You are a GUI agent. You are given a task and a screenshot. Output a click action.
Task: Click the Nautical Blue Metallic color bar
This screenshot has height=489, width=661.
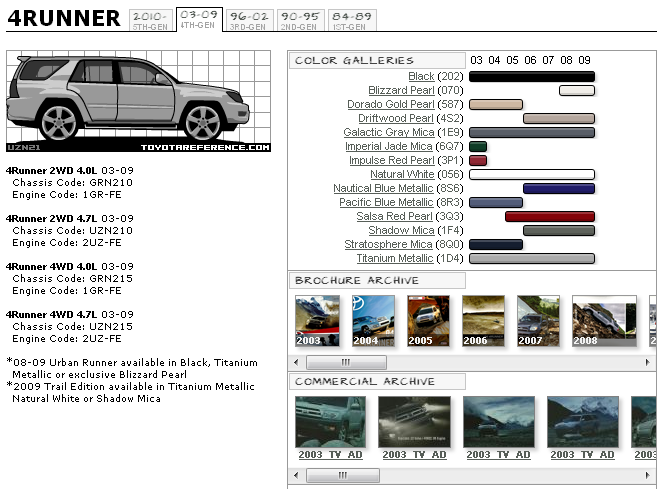pyautogui.click(x=559, y=188)
